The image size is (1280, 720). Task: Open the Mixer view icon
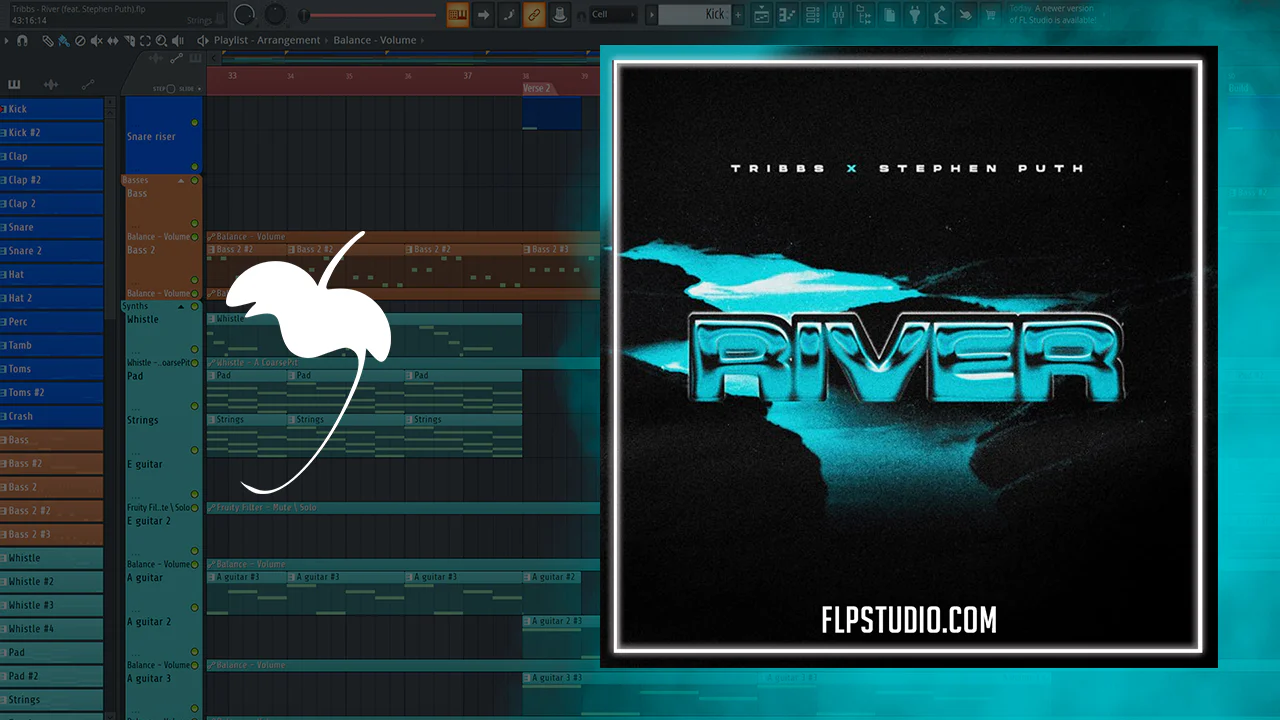[839, 14]
